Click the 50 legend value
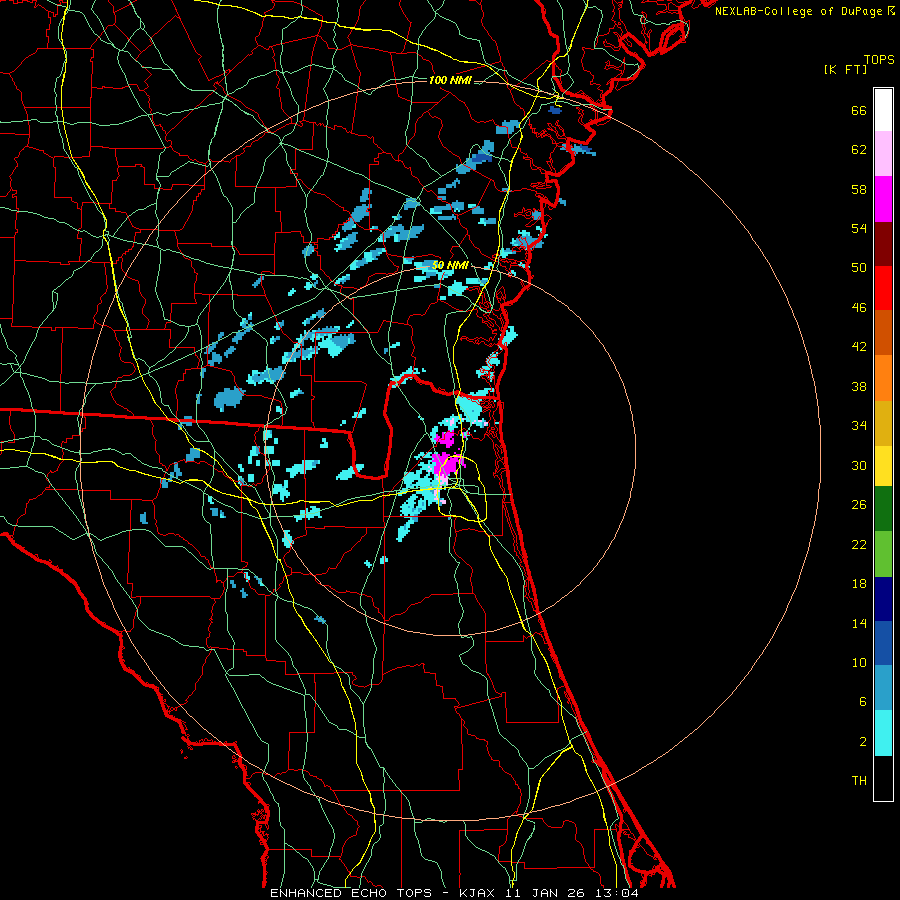The width and height of the screenshot is (900, 900). point(859,268)
